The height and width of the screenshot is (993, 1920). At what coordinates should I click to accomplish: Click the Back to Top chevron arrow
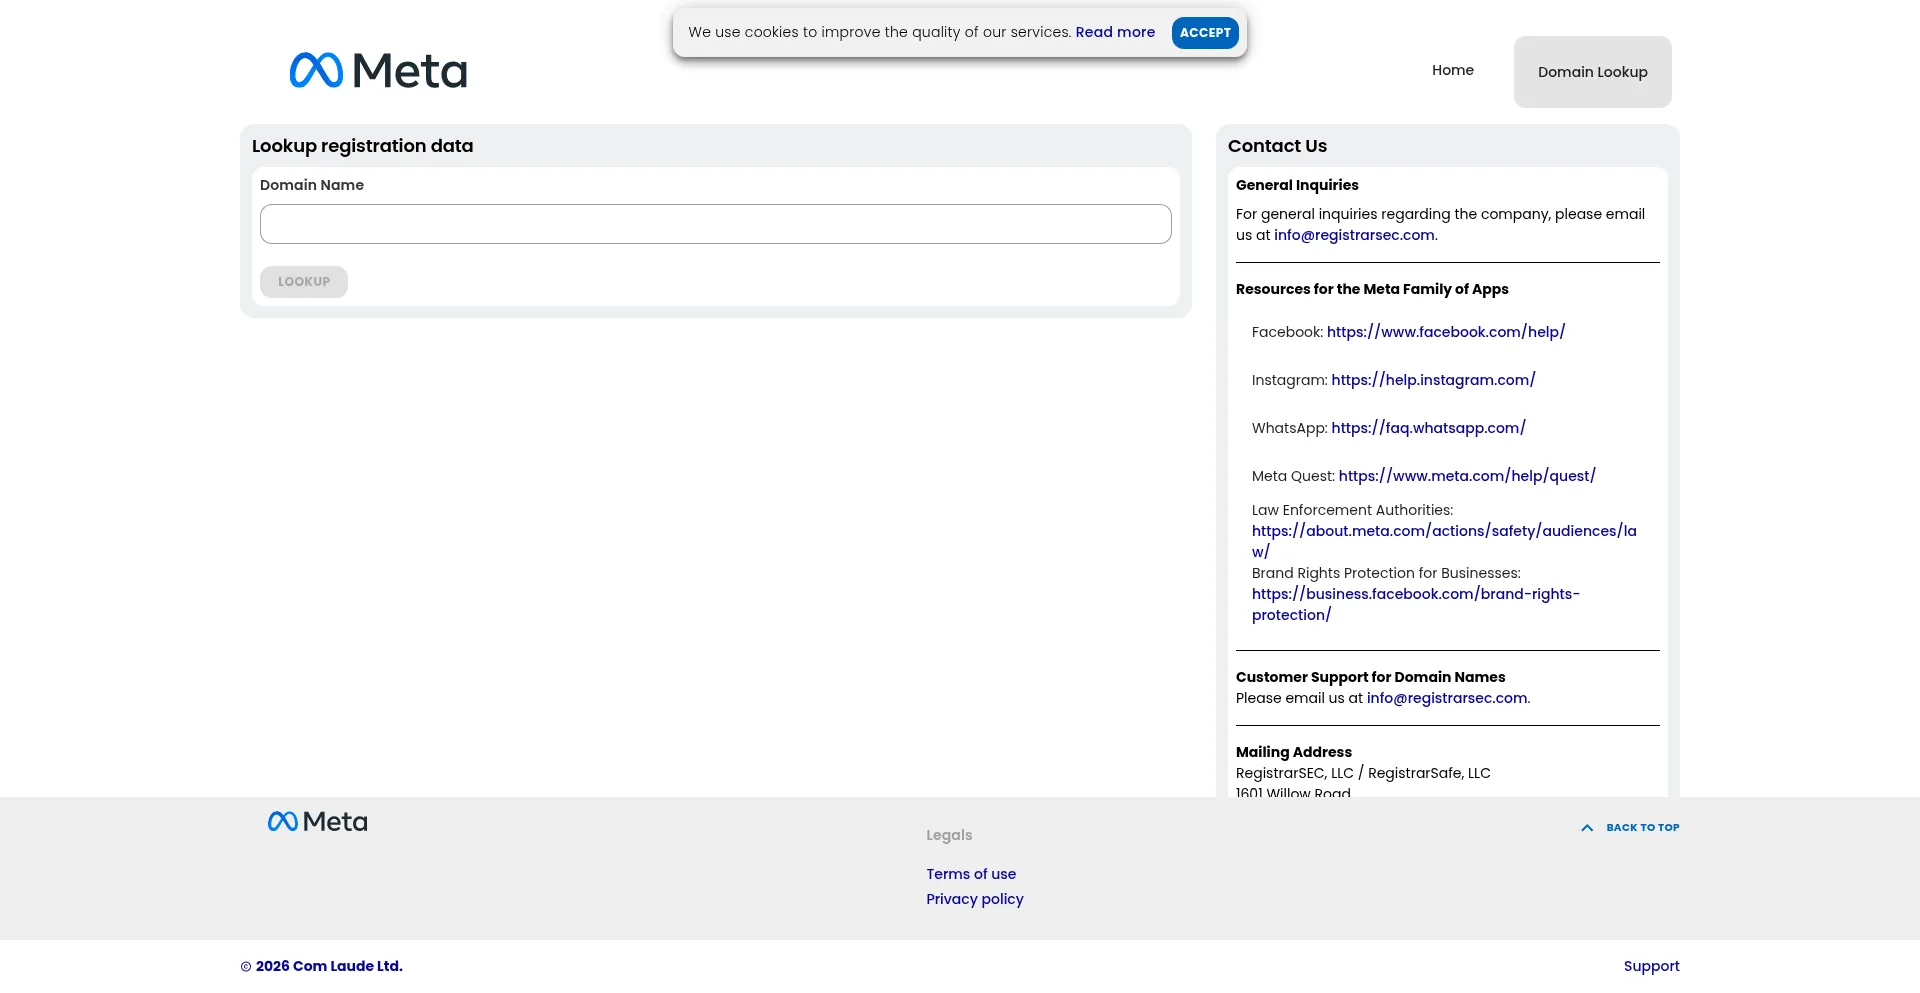1587,828
